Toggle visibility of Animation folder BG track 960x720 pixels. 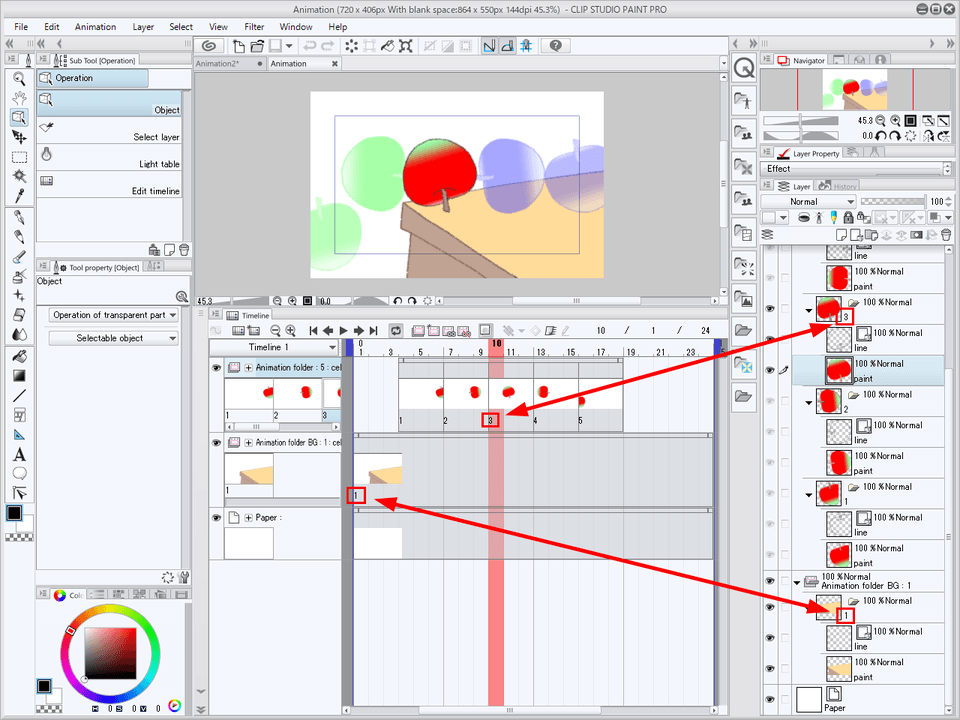(x=216, y=443)
